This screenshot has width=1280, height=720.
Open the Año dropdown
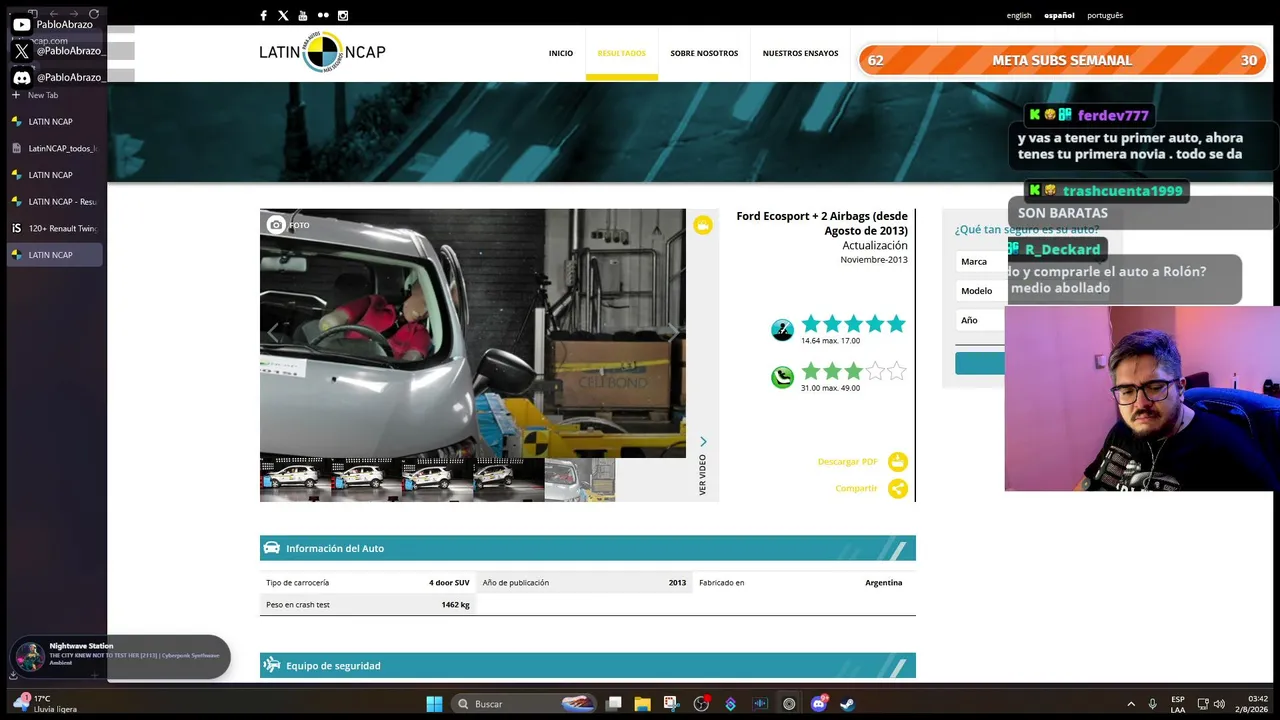coord(980,320)
